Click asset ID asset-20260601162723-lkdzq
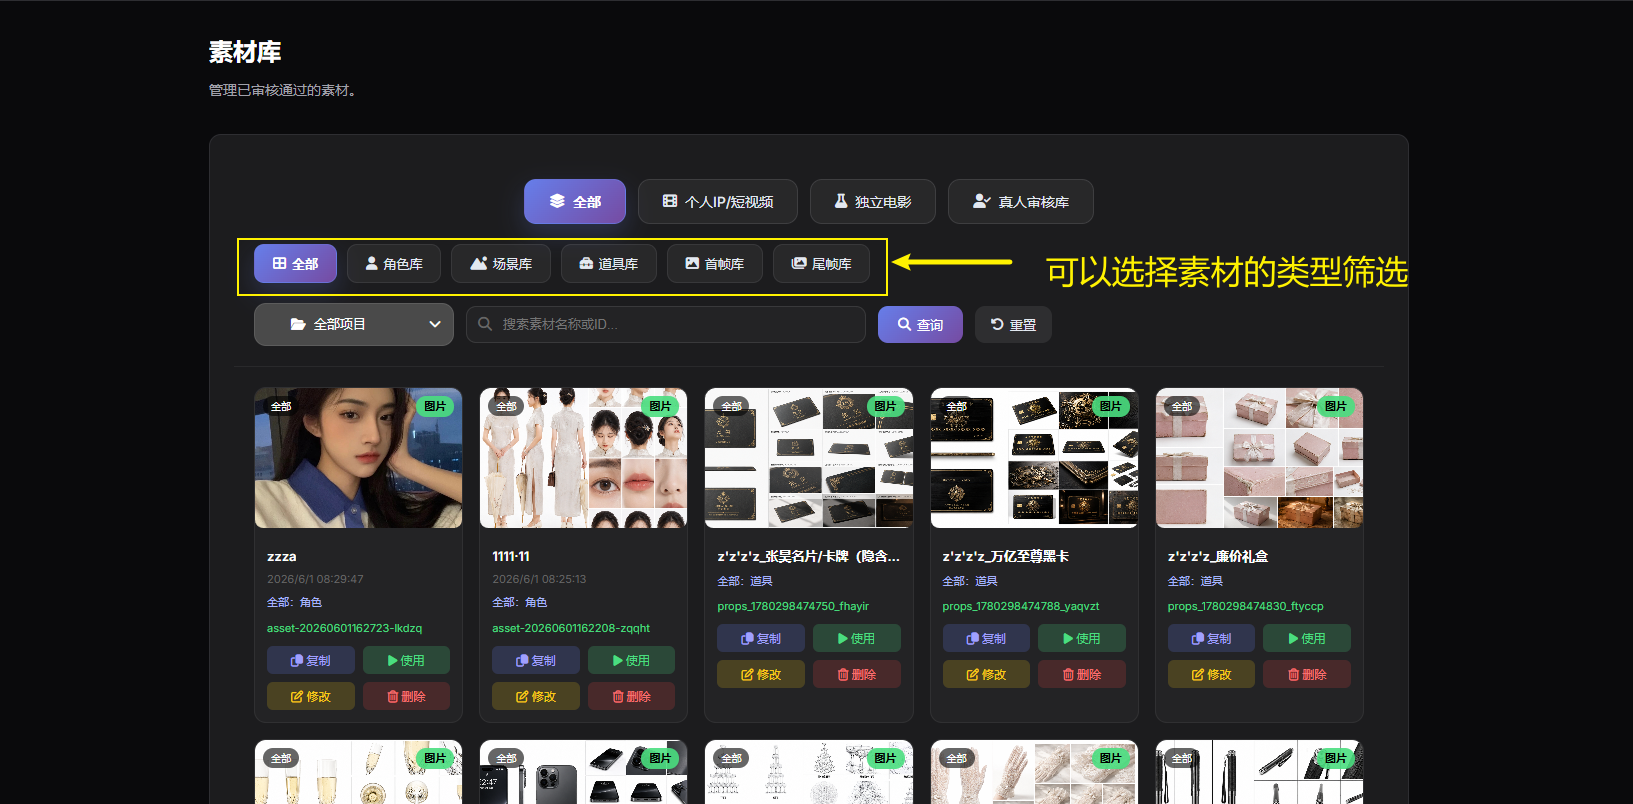The width and height of the screenshot is (1633, 804). [345, 628]
